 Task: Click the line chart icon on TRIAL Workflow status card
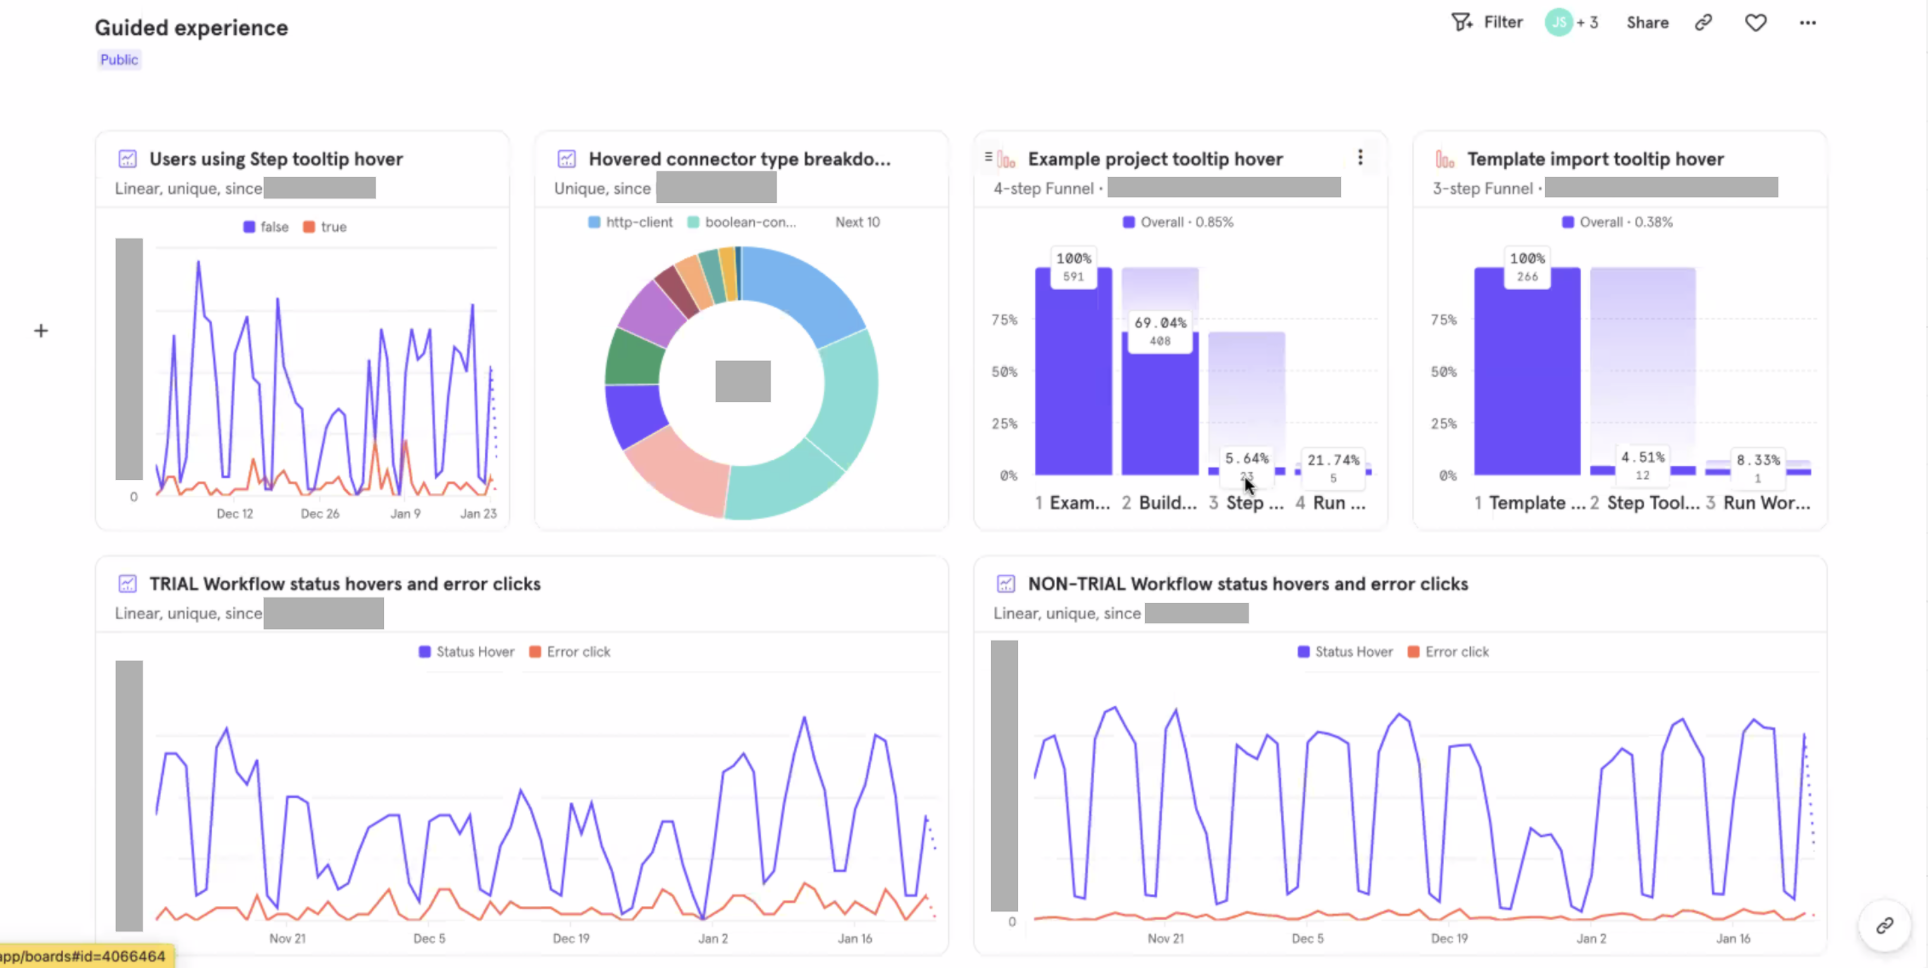point(127,583)
